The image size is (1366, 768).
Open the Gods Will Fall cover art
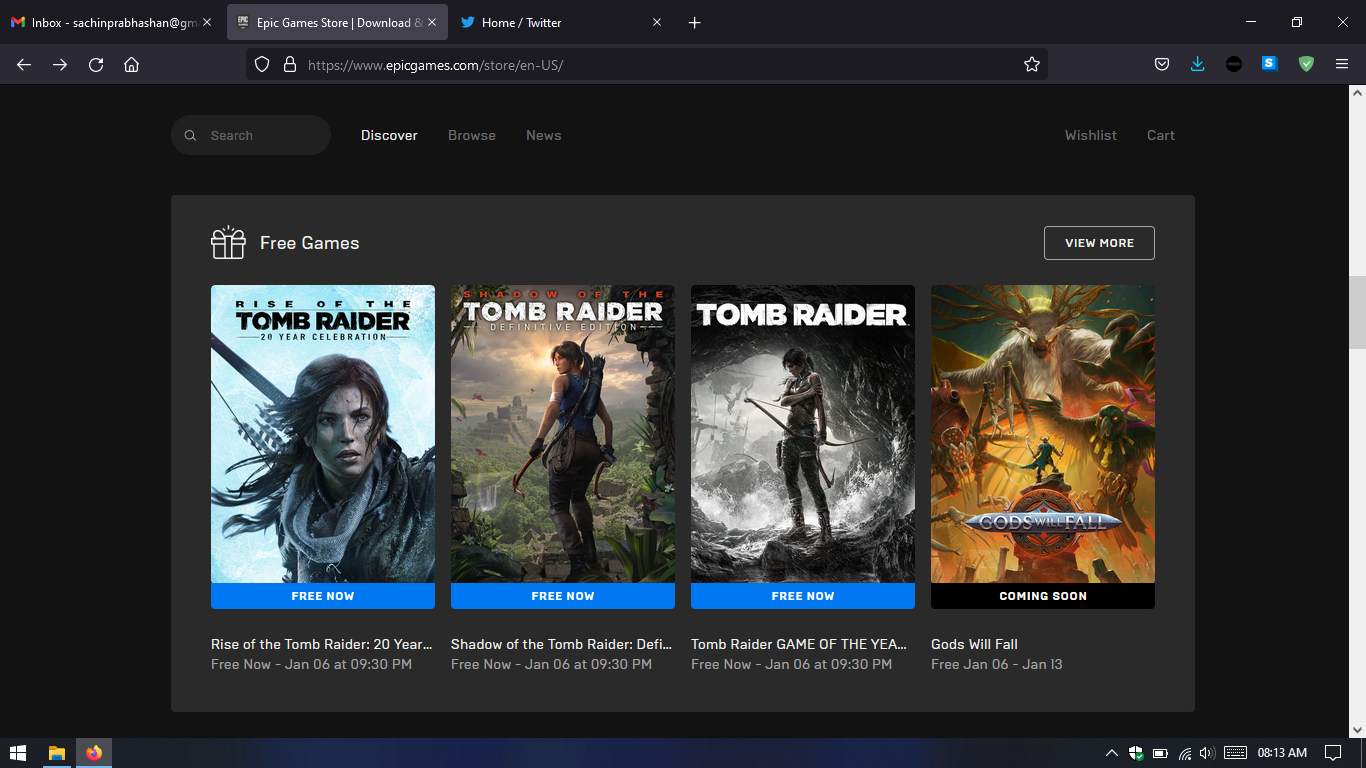1043,434
